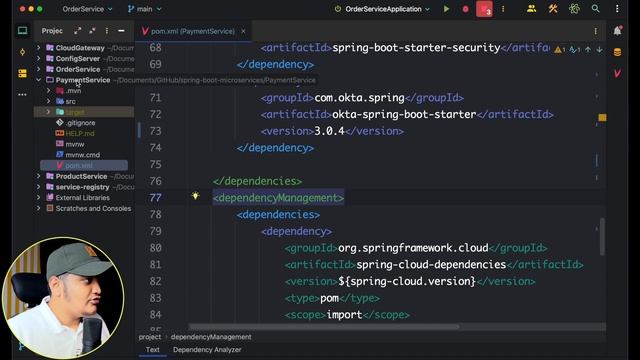Open the OrderService project dropdown
This screenshot has width=640, height=360.
tap(87, 9)
